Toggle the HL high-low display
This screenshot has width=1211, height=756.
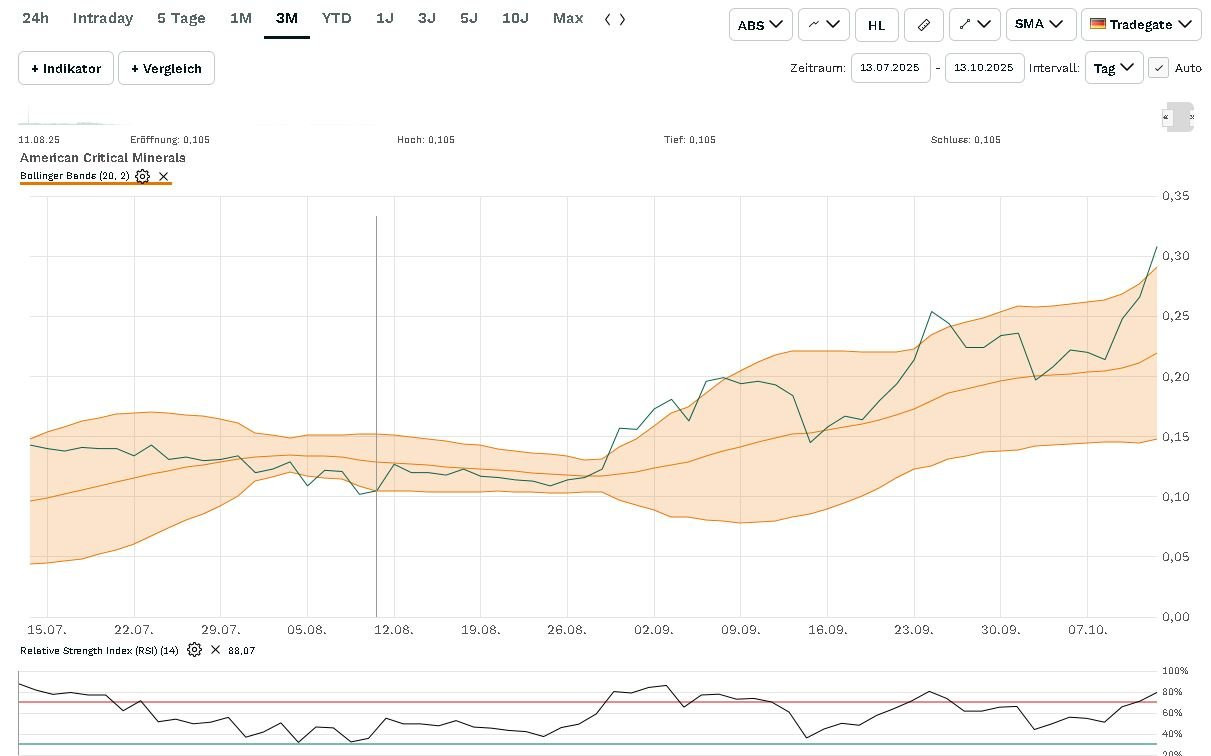876,25
